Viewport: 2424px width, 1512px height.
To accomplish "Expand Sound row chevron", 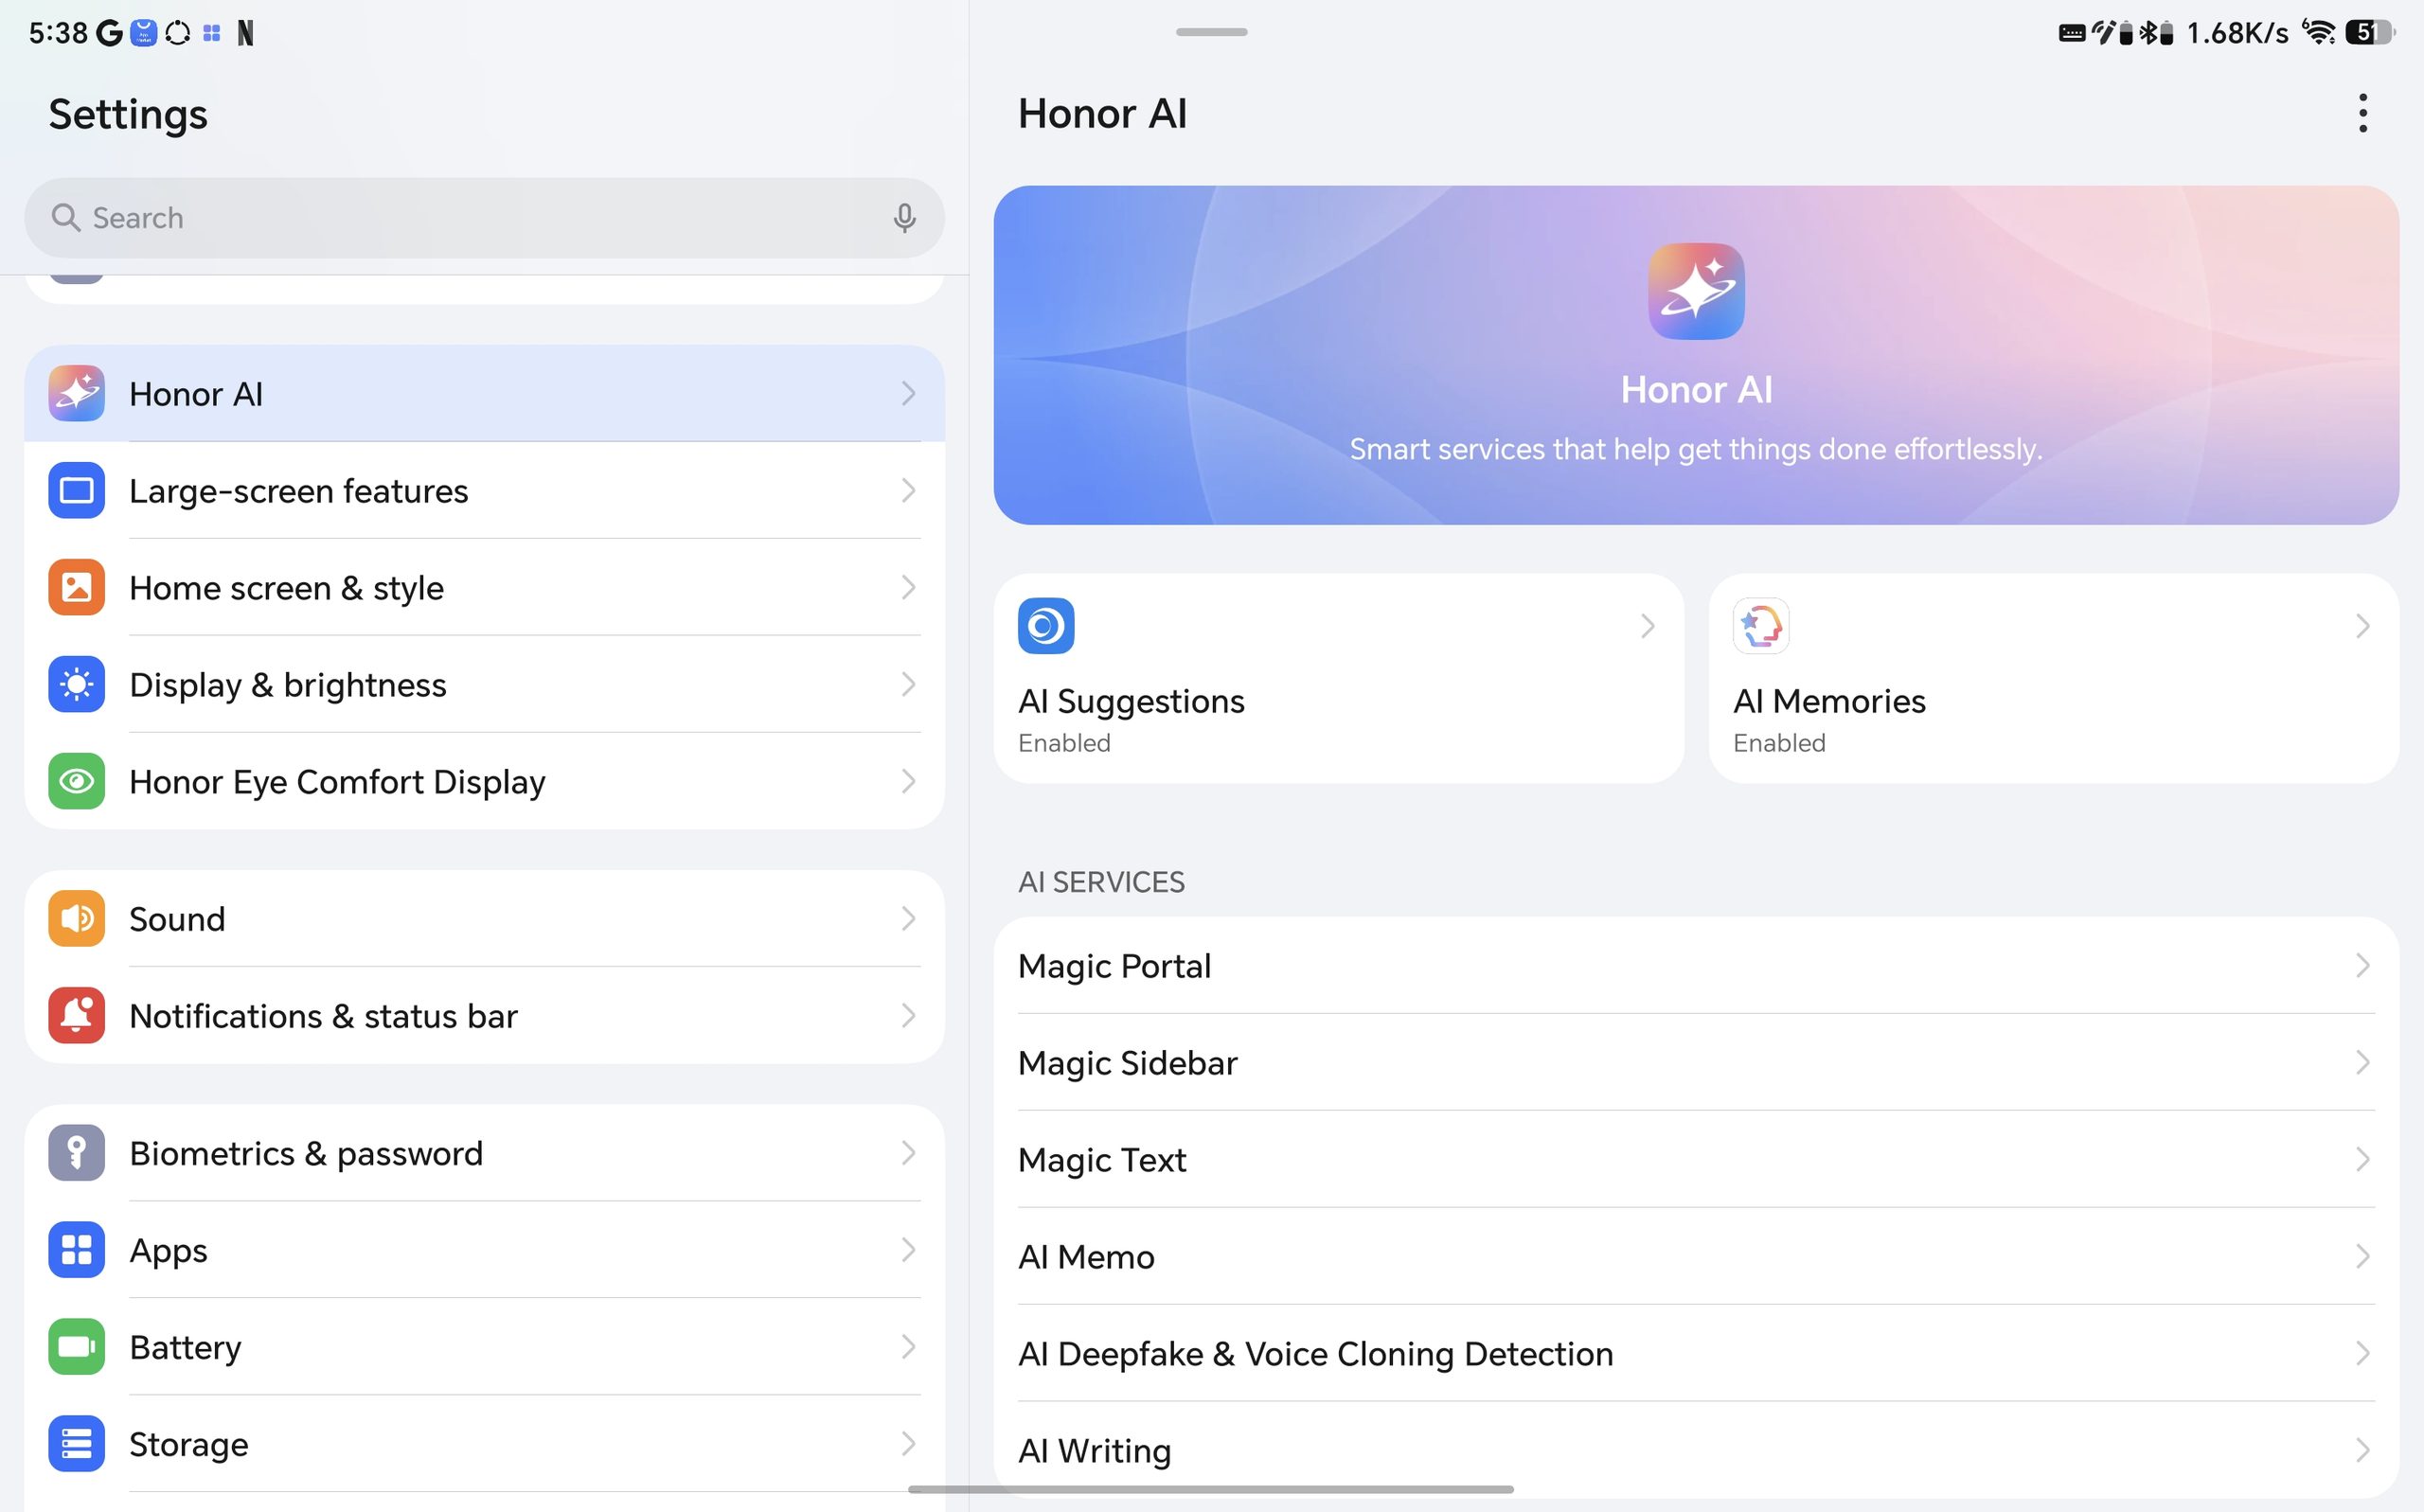I will (x=908, y=918).
